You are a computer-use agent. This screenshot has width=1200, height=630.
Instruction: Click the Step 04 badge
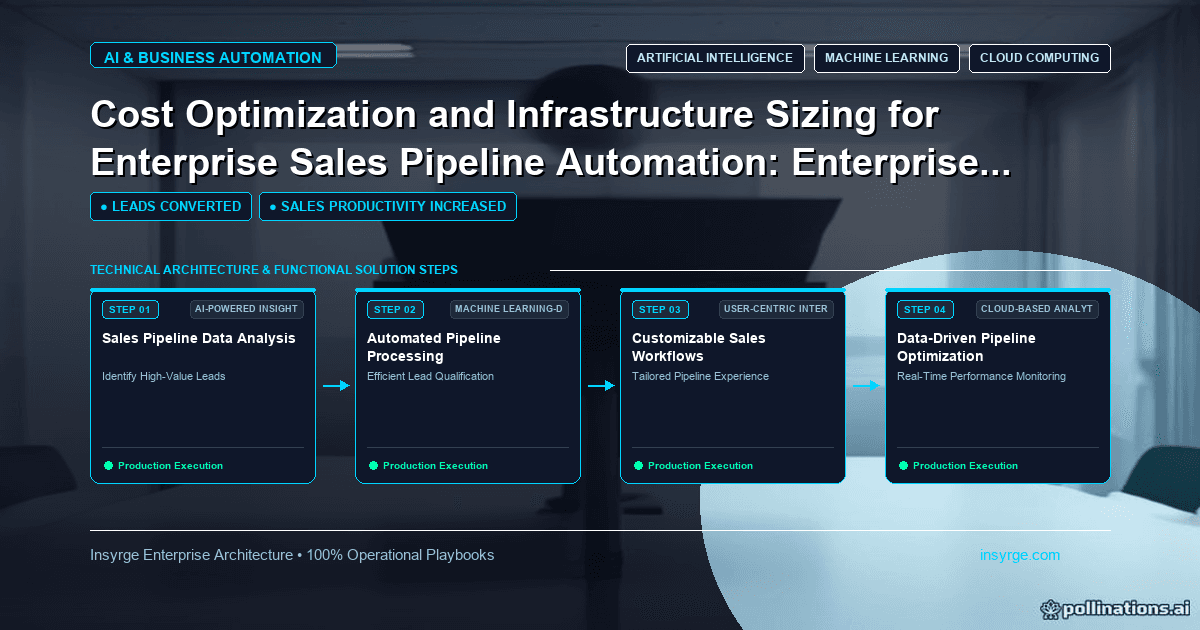[x=925, y=309]
